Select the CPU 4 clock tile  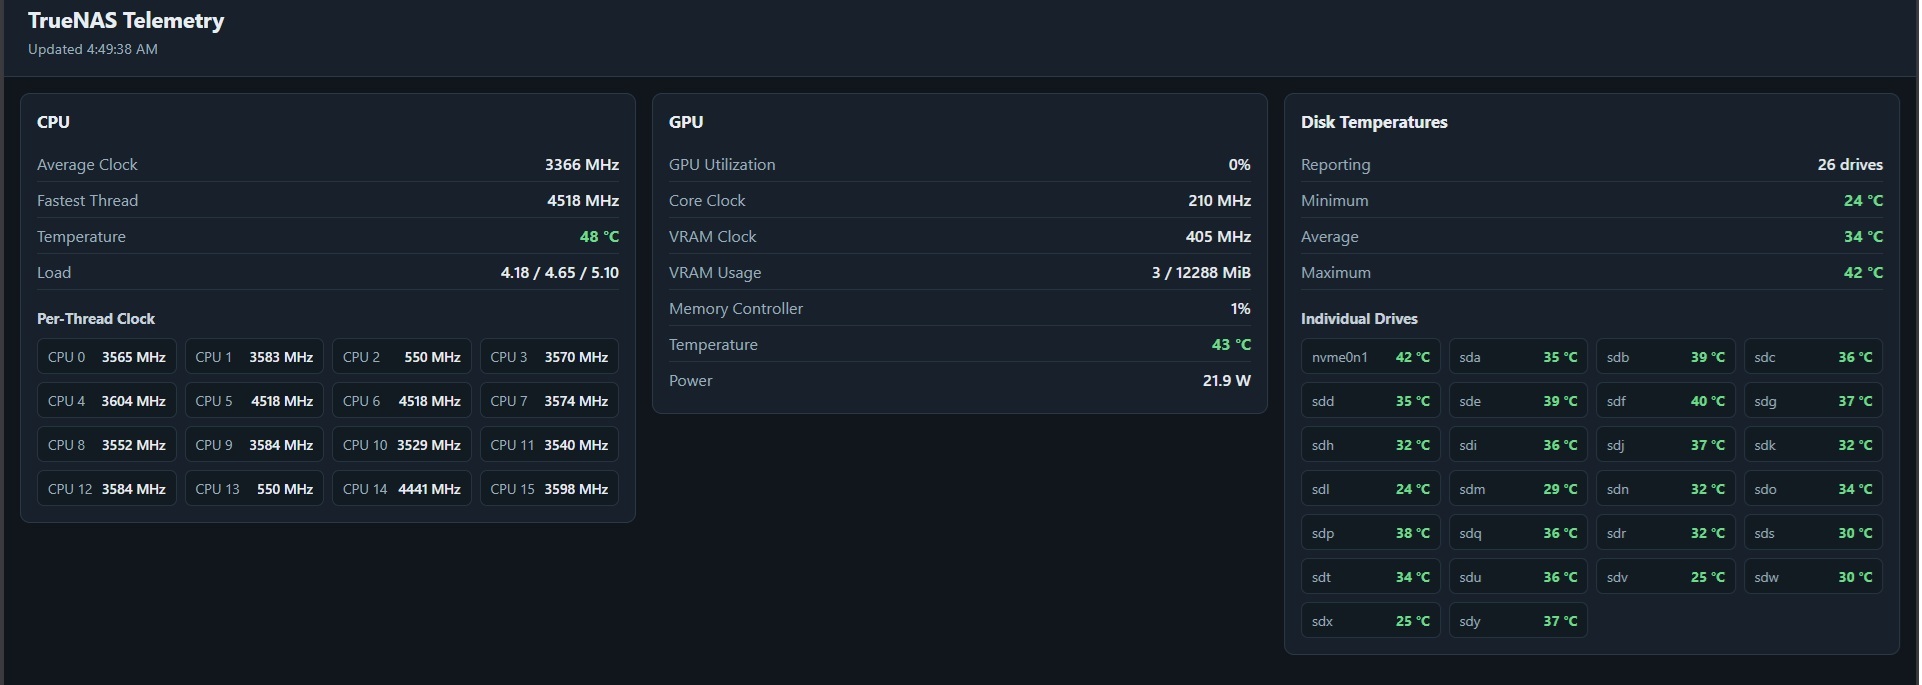point(107,401)
